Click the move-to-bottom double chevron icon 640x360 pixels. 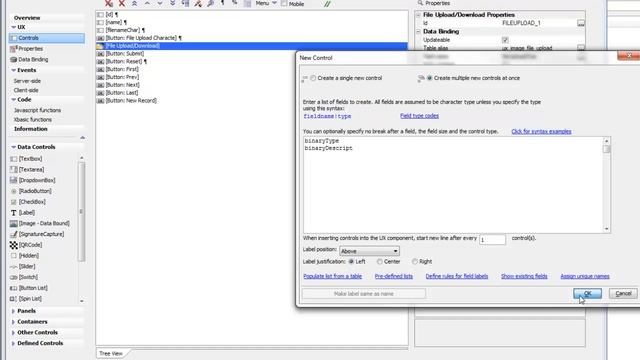point(172,3)
